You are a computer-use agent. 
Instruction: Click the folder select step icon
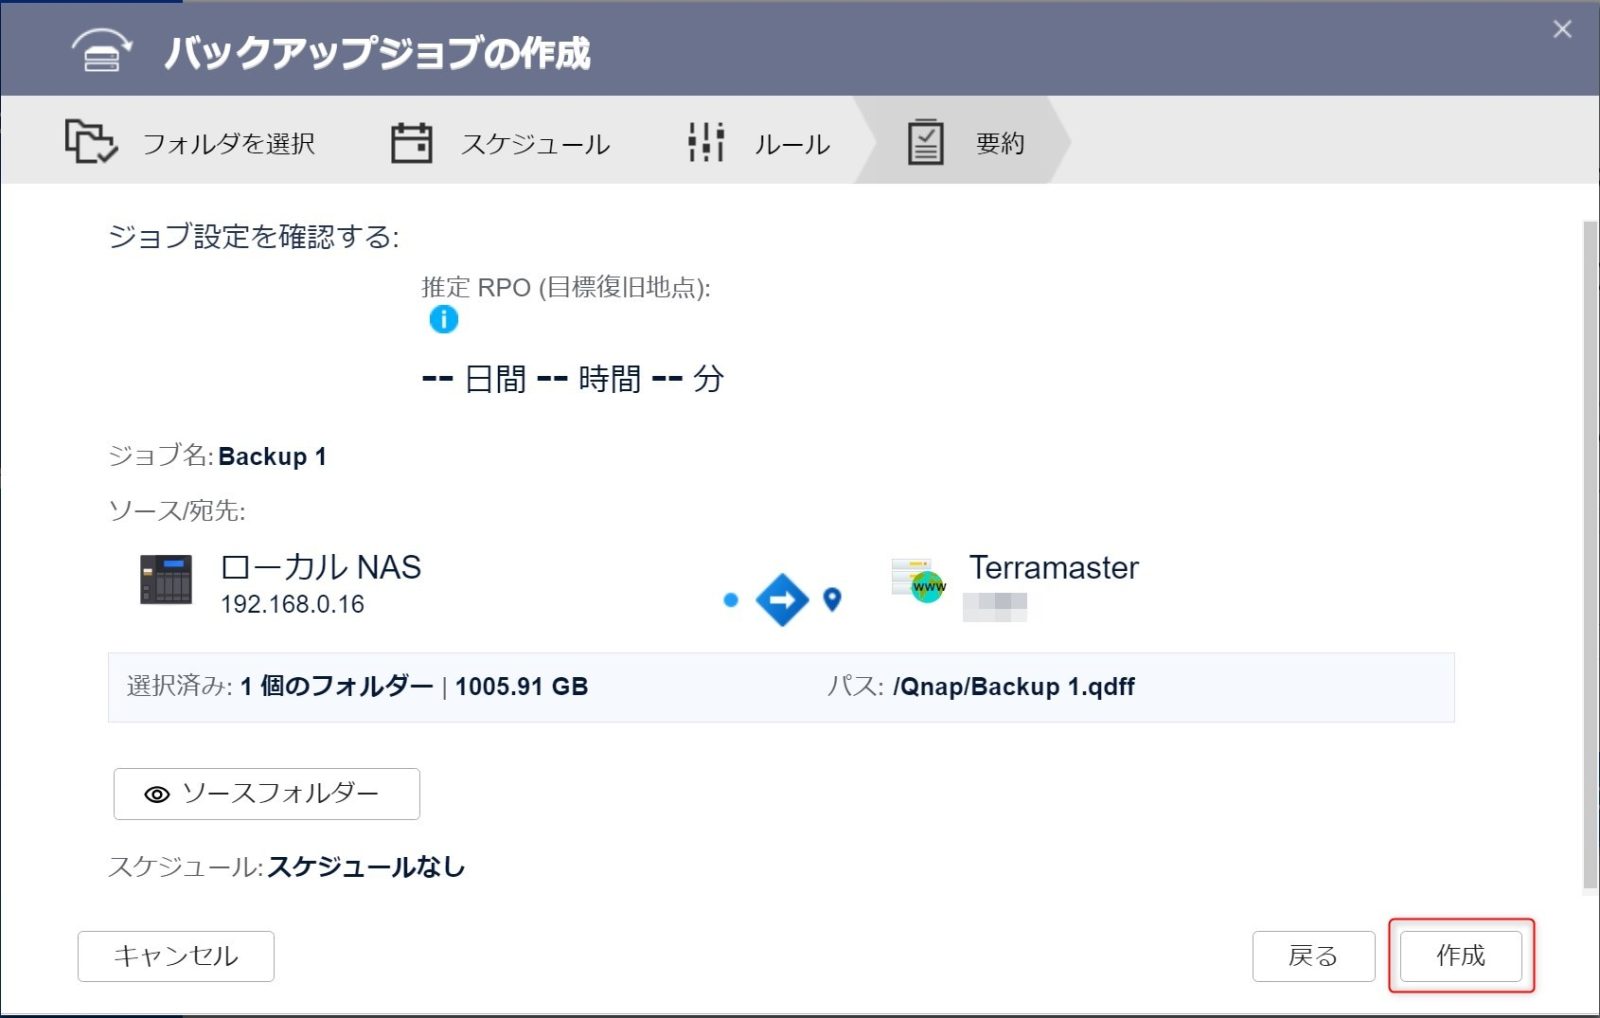[x=90, y=141]
